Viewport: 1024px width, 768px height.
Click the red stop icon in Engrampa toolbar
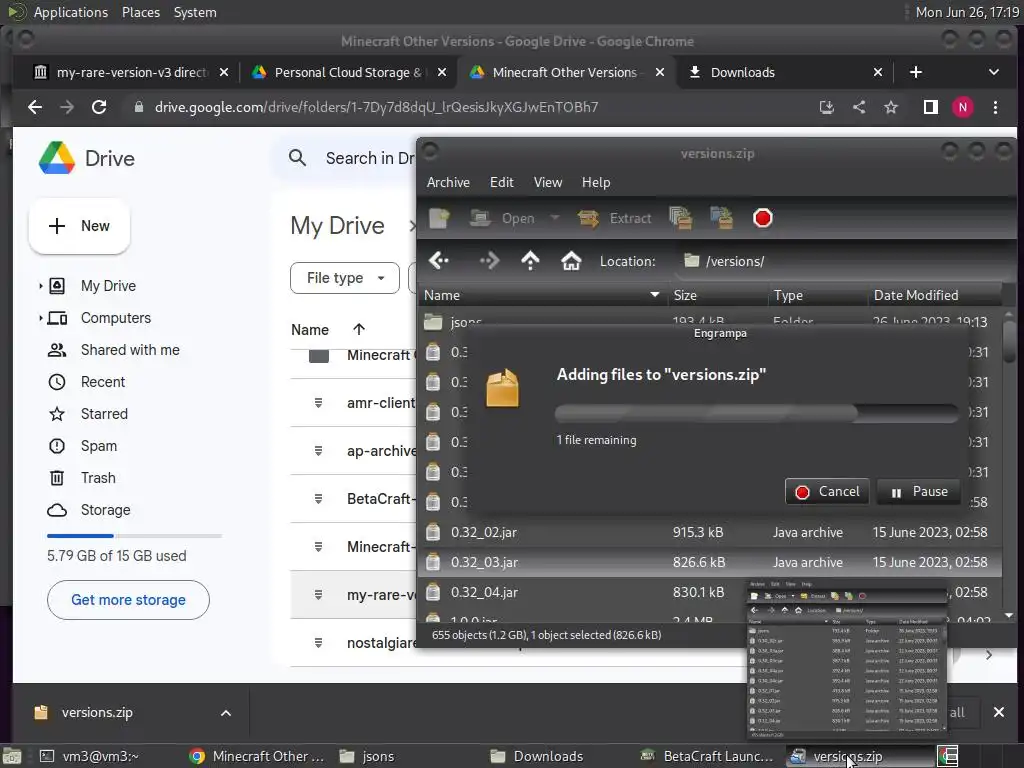pyautogui.click(x=762, y=218)
